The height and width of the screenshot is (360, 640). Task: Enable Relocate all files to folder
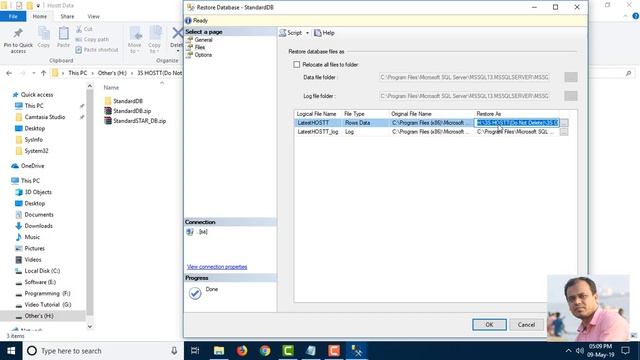tap(297, 64)
